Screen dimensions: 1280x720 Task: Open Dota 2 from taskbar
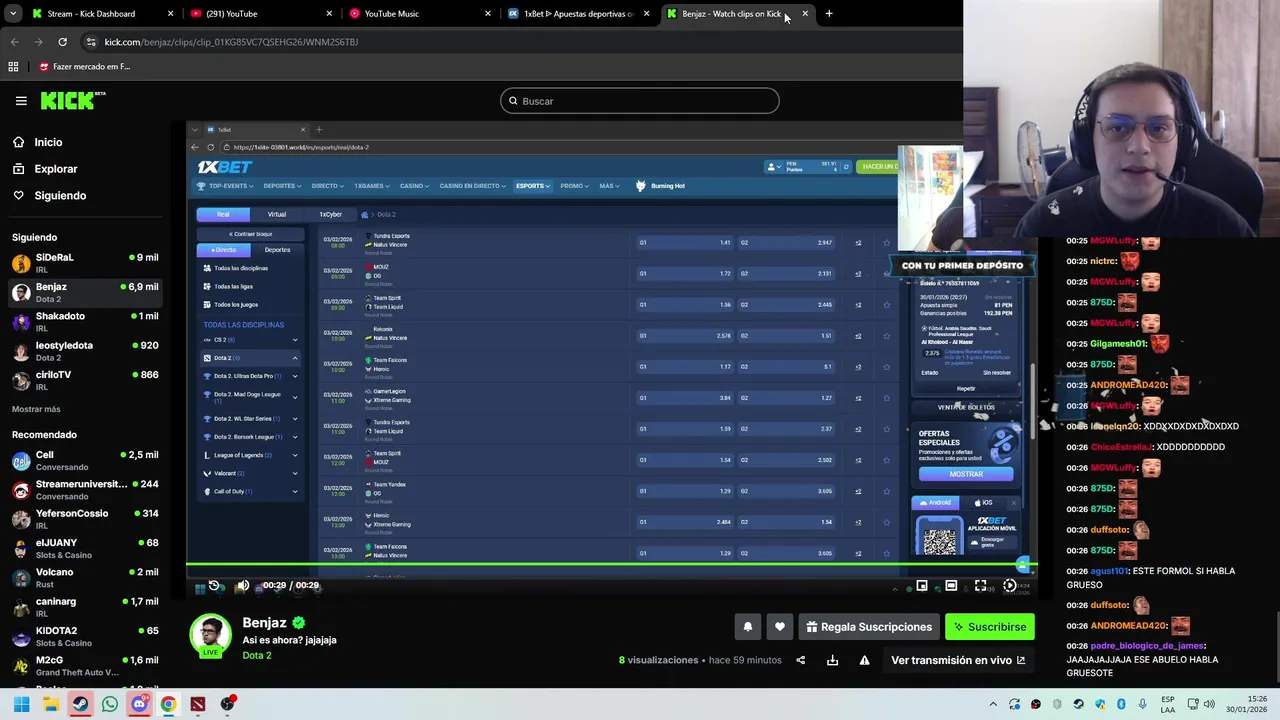[198, 704]
